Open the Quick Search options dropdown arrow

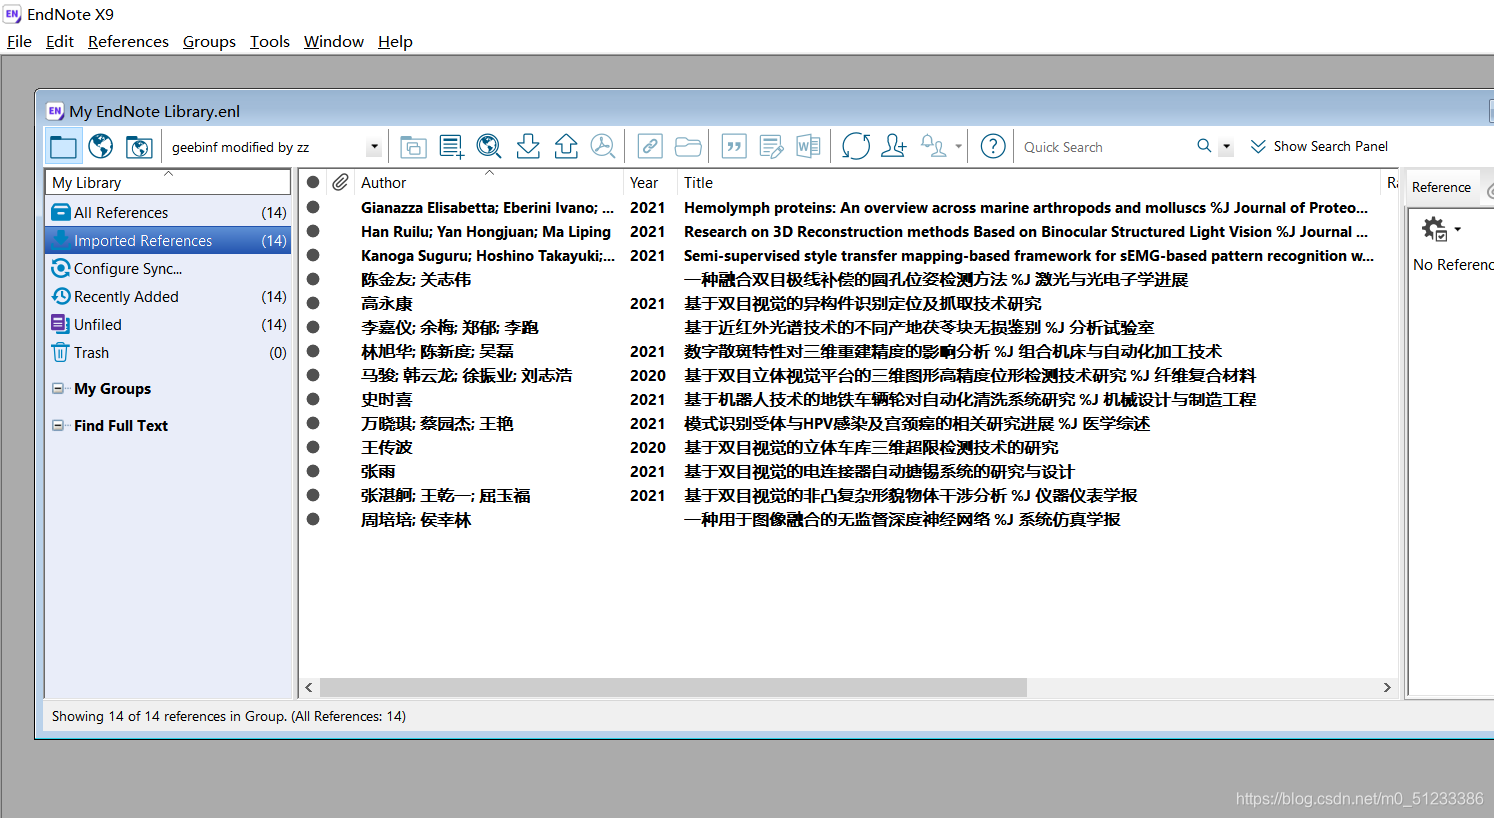click(1226, 147)
